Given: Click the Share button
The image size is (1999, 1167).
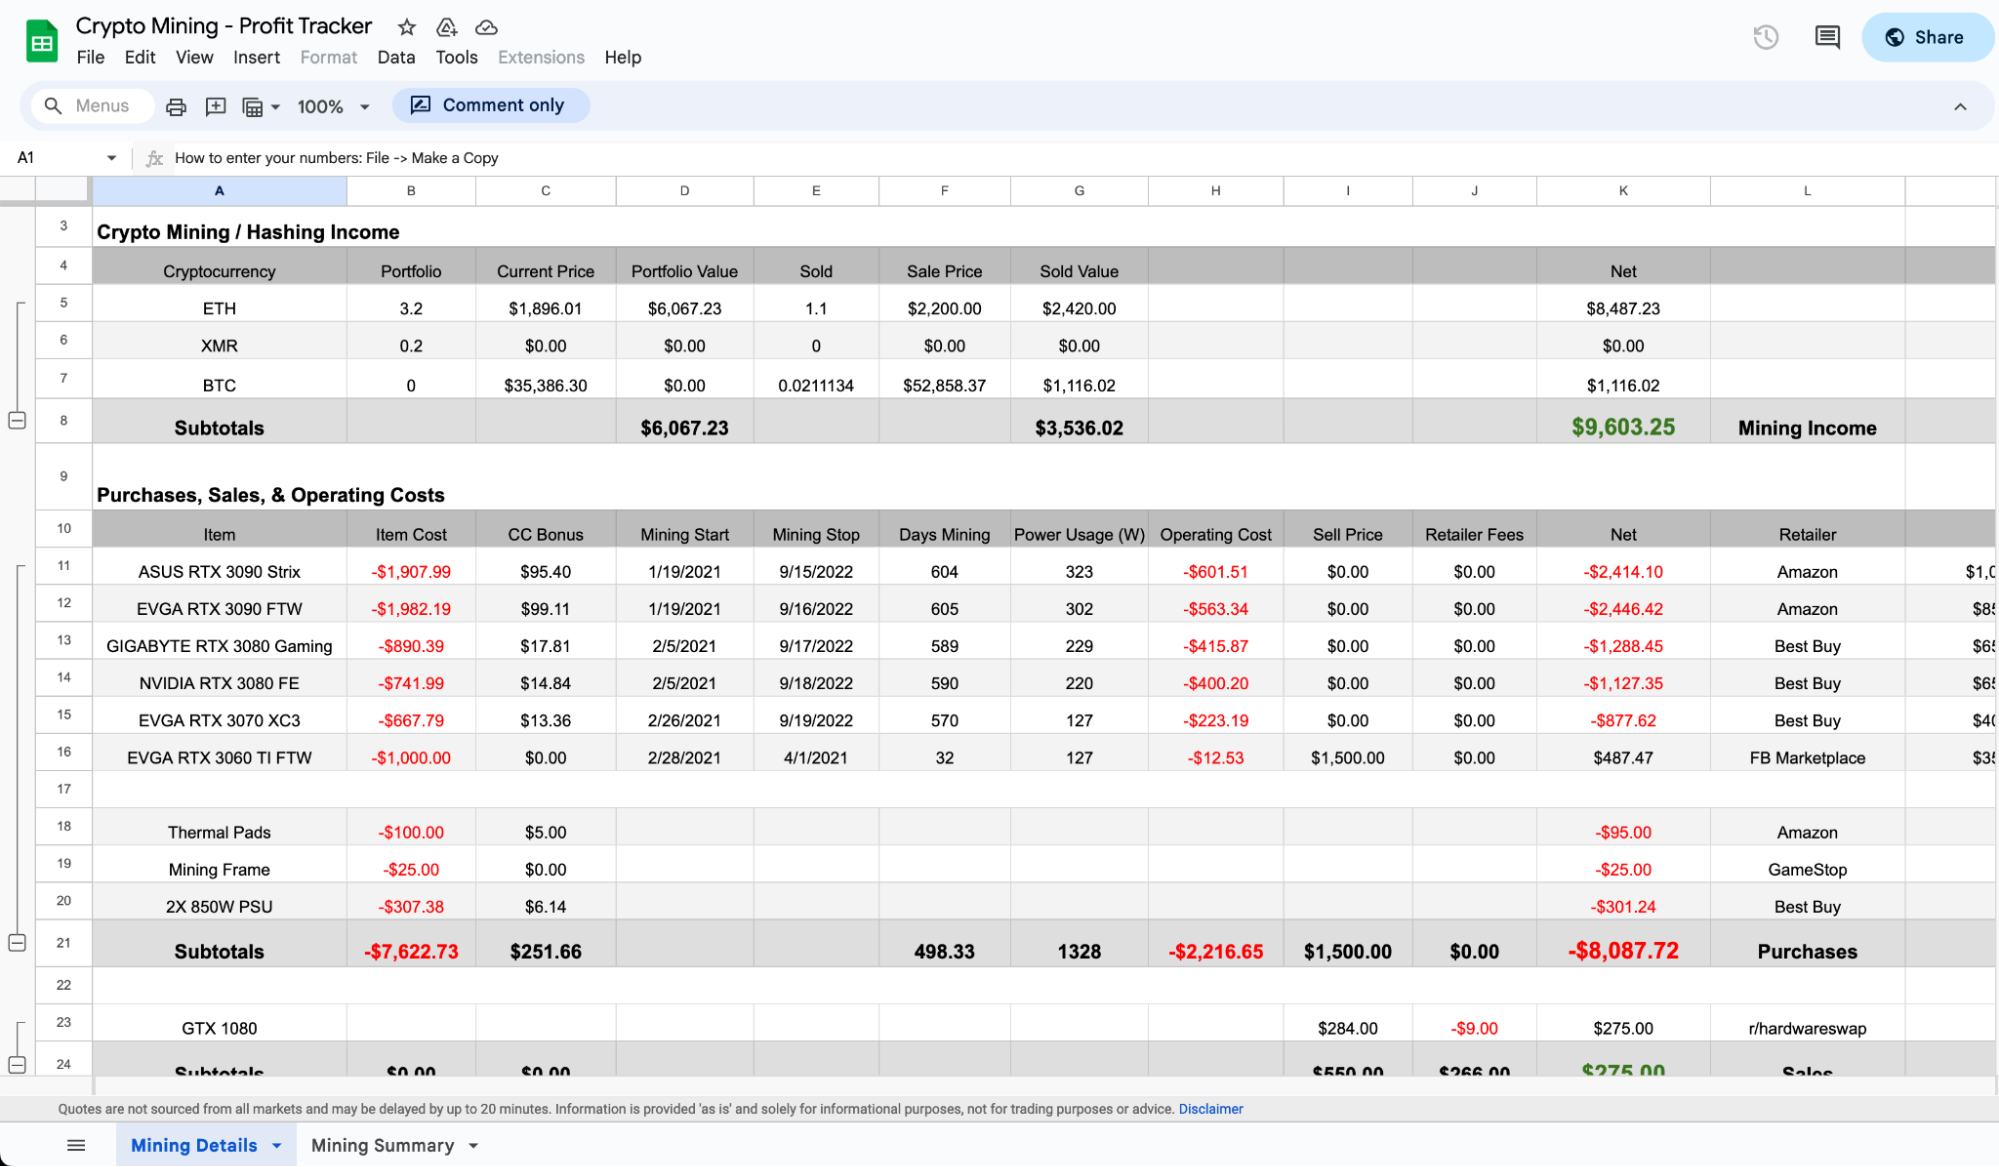Looking at the screenshot, I should coord(1925,37).
